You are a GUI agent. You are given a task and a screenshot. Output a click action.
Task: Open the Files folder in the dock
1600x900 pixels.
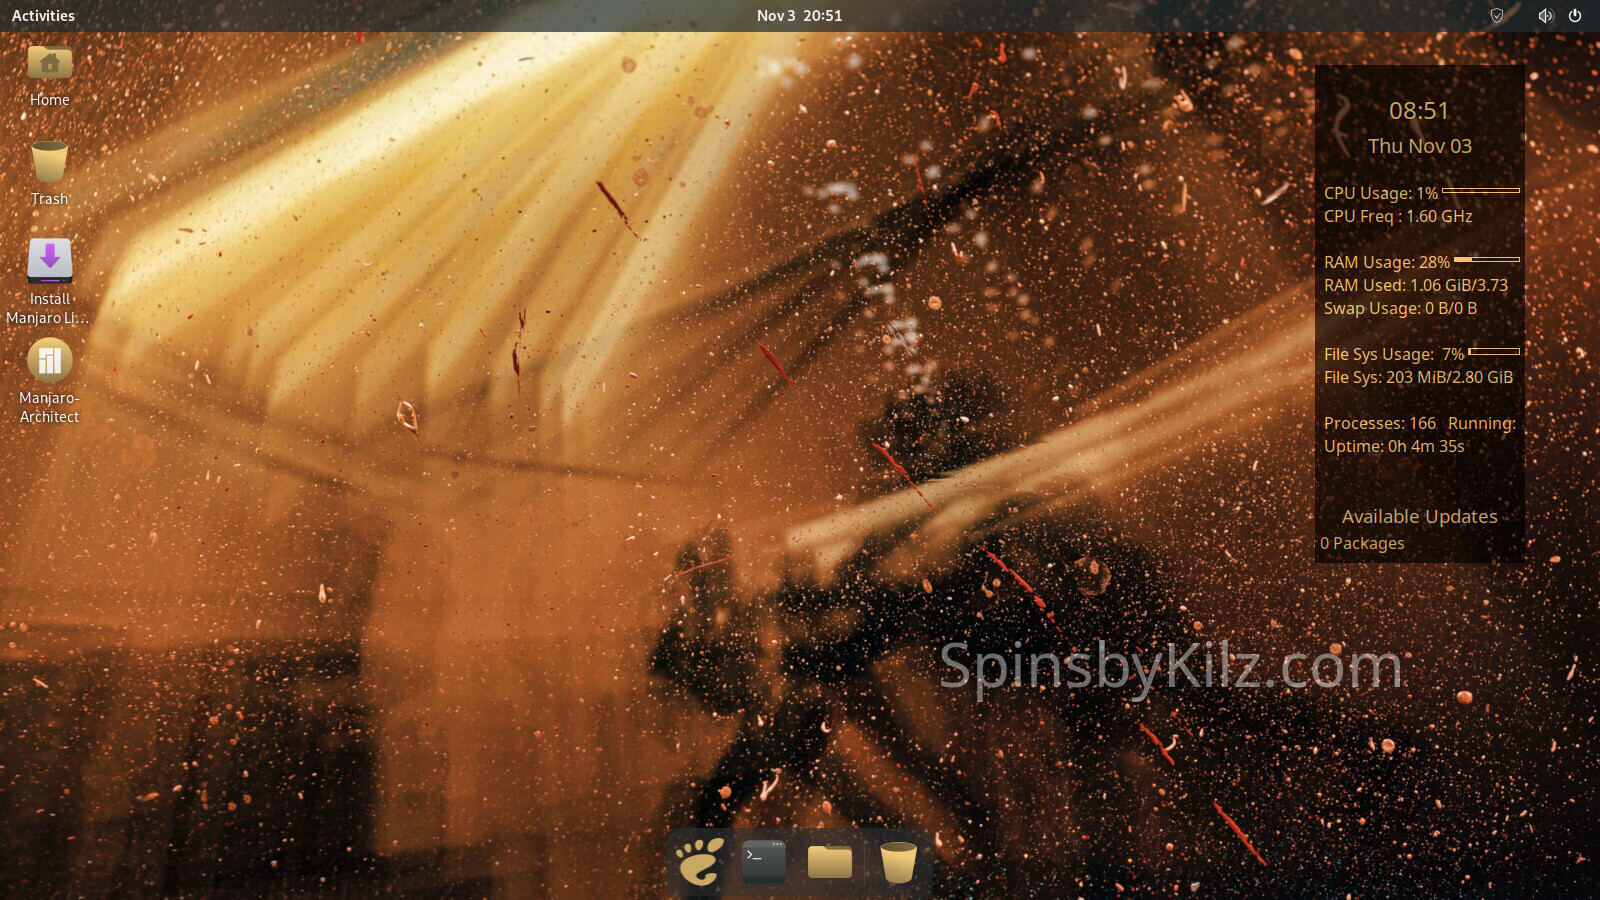click(830, 861)
